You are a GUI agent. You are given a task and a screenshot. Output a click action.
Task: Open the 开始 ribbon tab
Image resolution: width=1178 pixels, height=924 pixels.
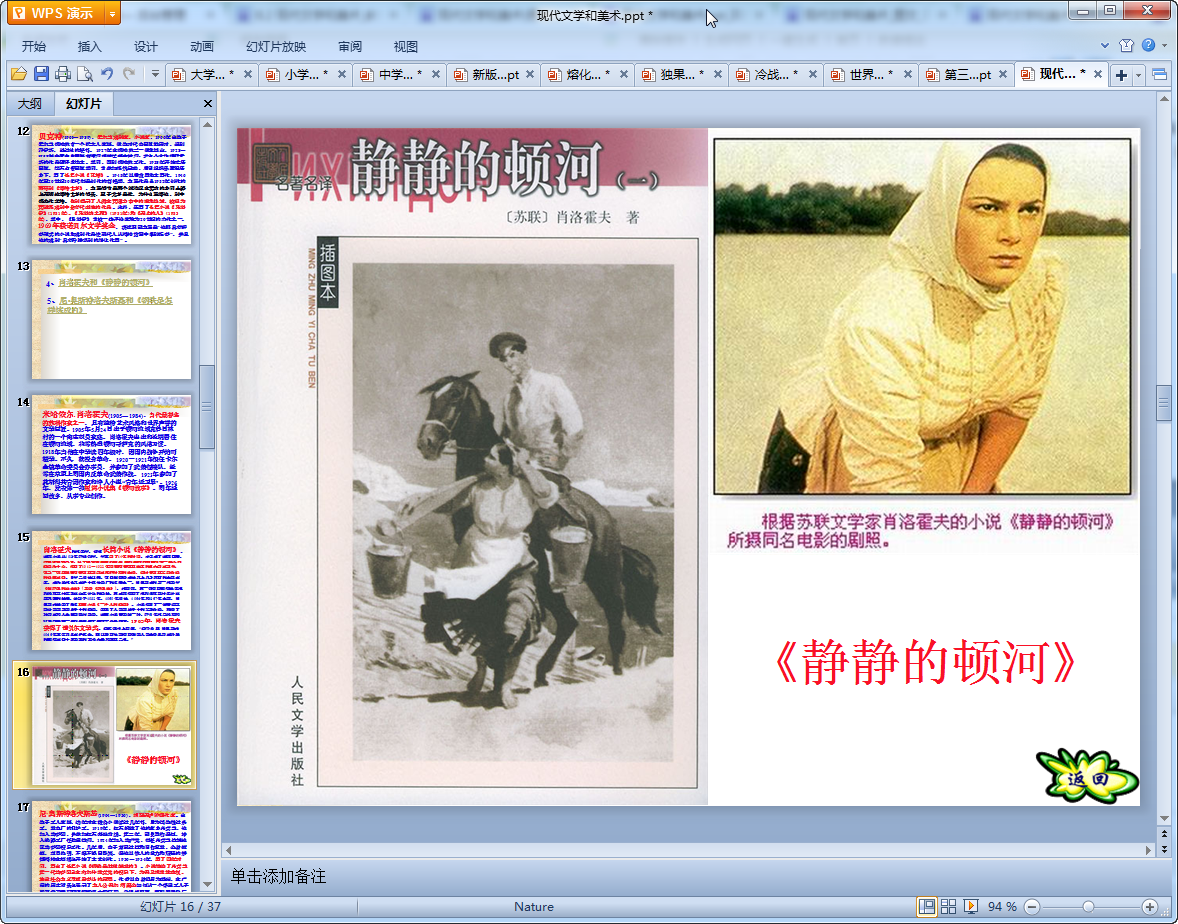34,46
